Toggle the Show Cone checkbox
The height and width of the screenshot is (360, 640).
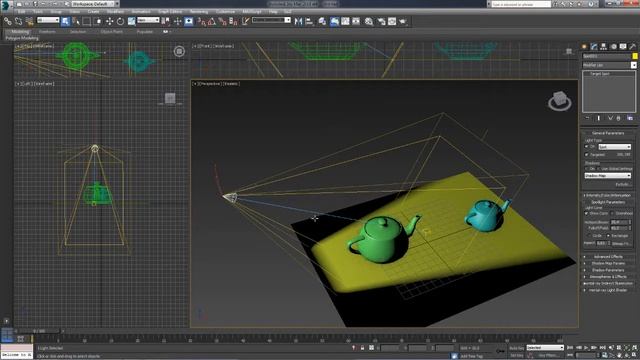587,213
